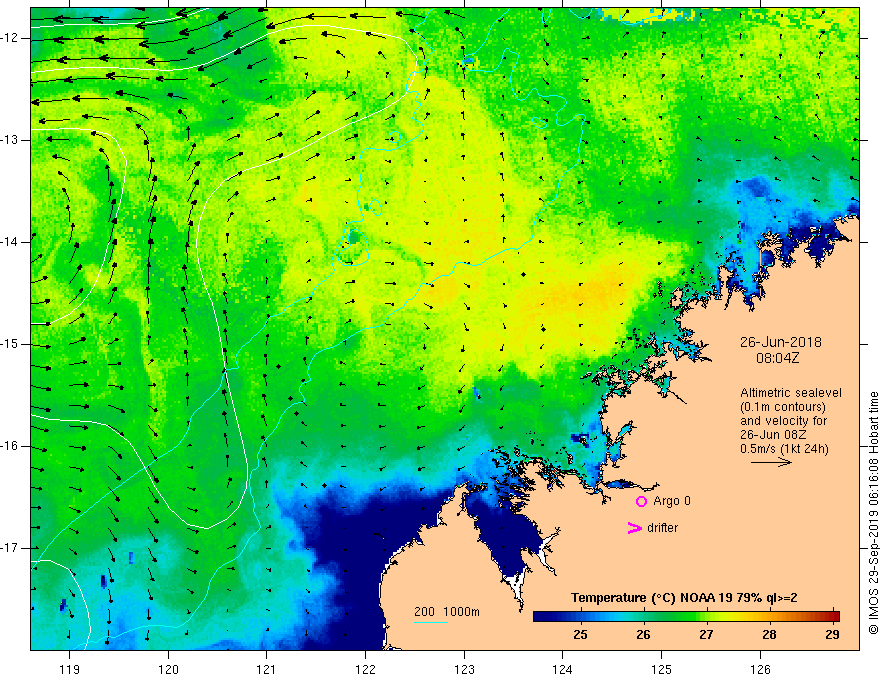Viewport: 880px width, 680px height.
Task: Click the 26-Jun-2018 date label
Action: pyautogui.click(x=780, y=342)
